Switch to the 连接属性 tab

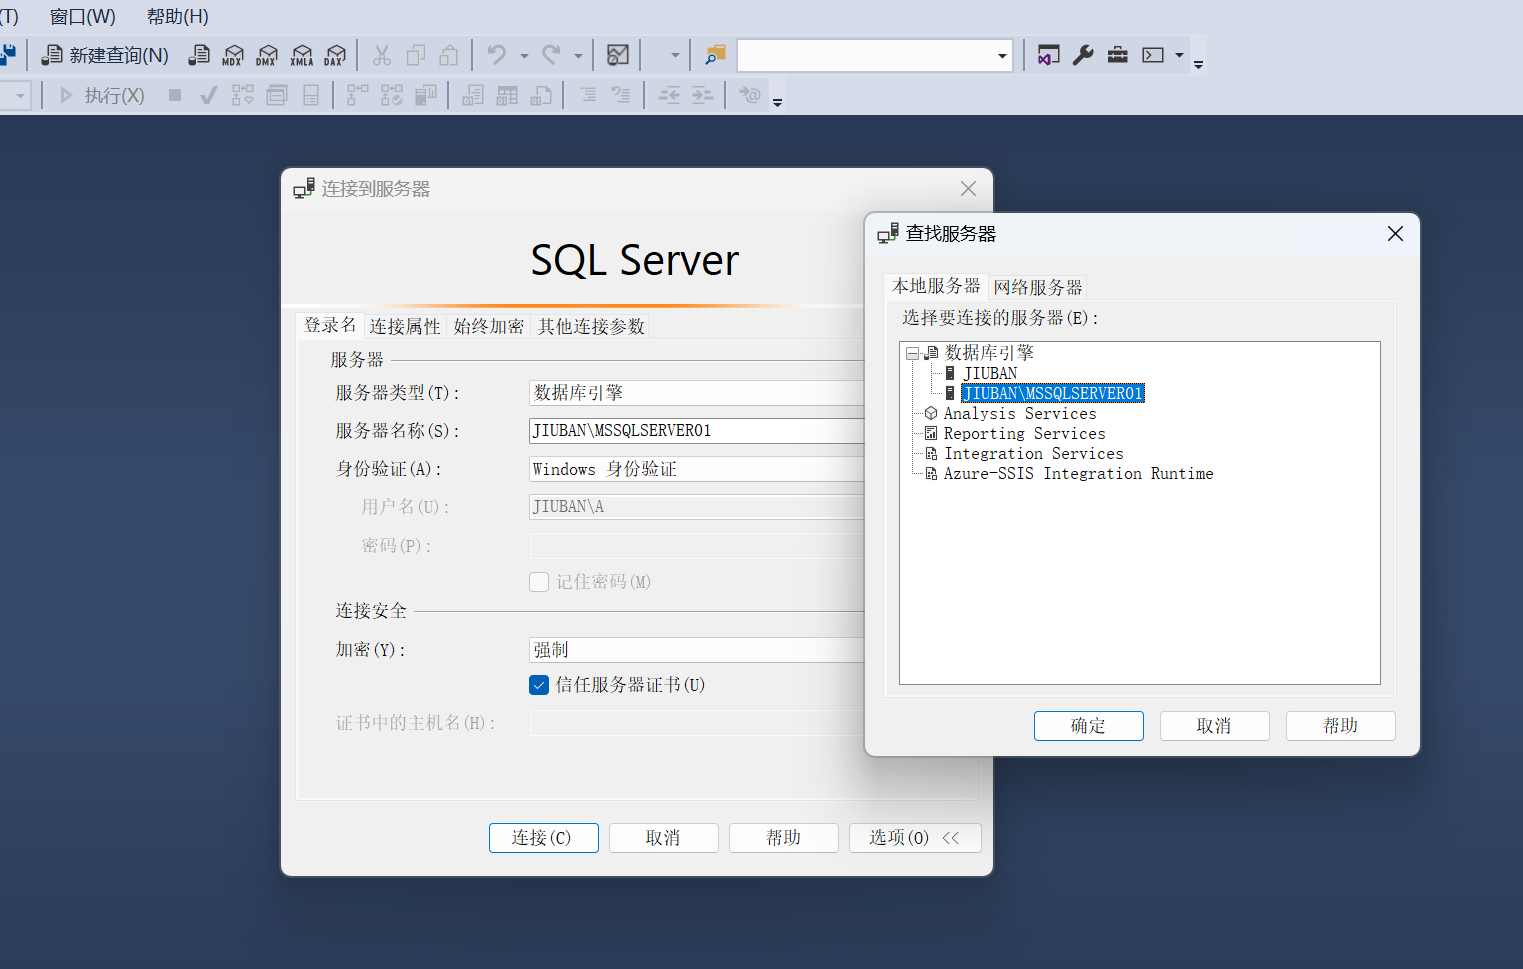[x=405, y=326]
